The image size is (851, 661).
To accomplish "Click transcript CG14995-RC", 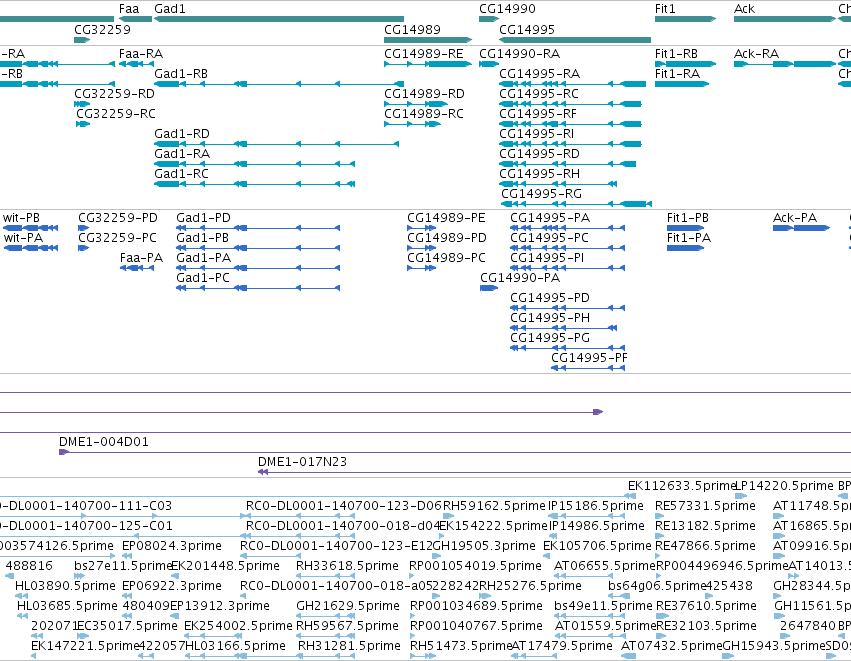I will click(570, 104).
